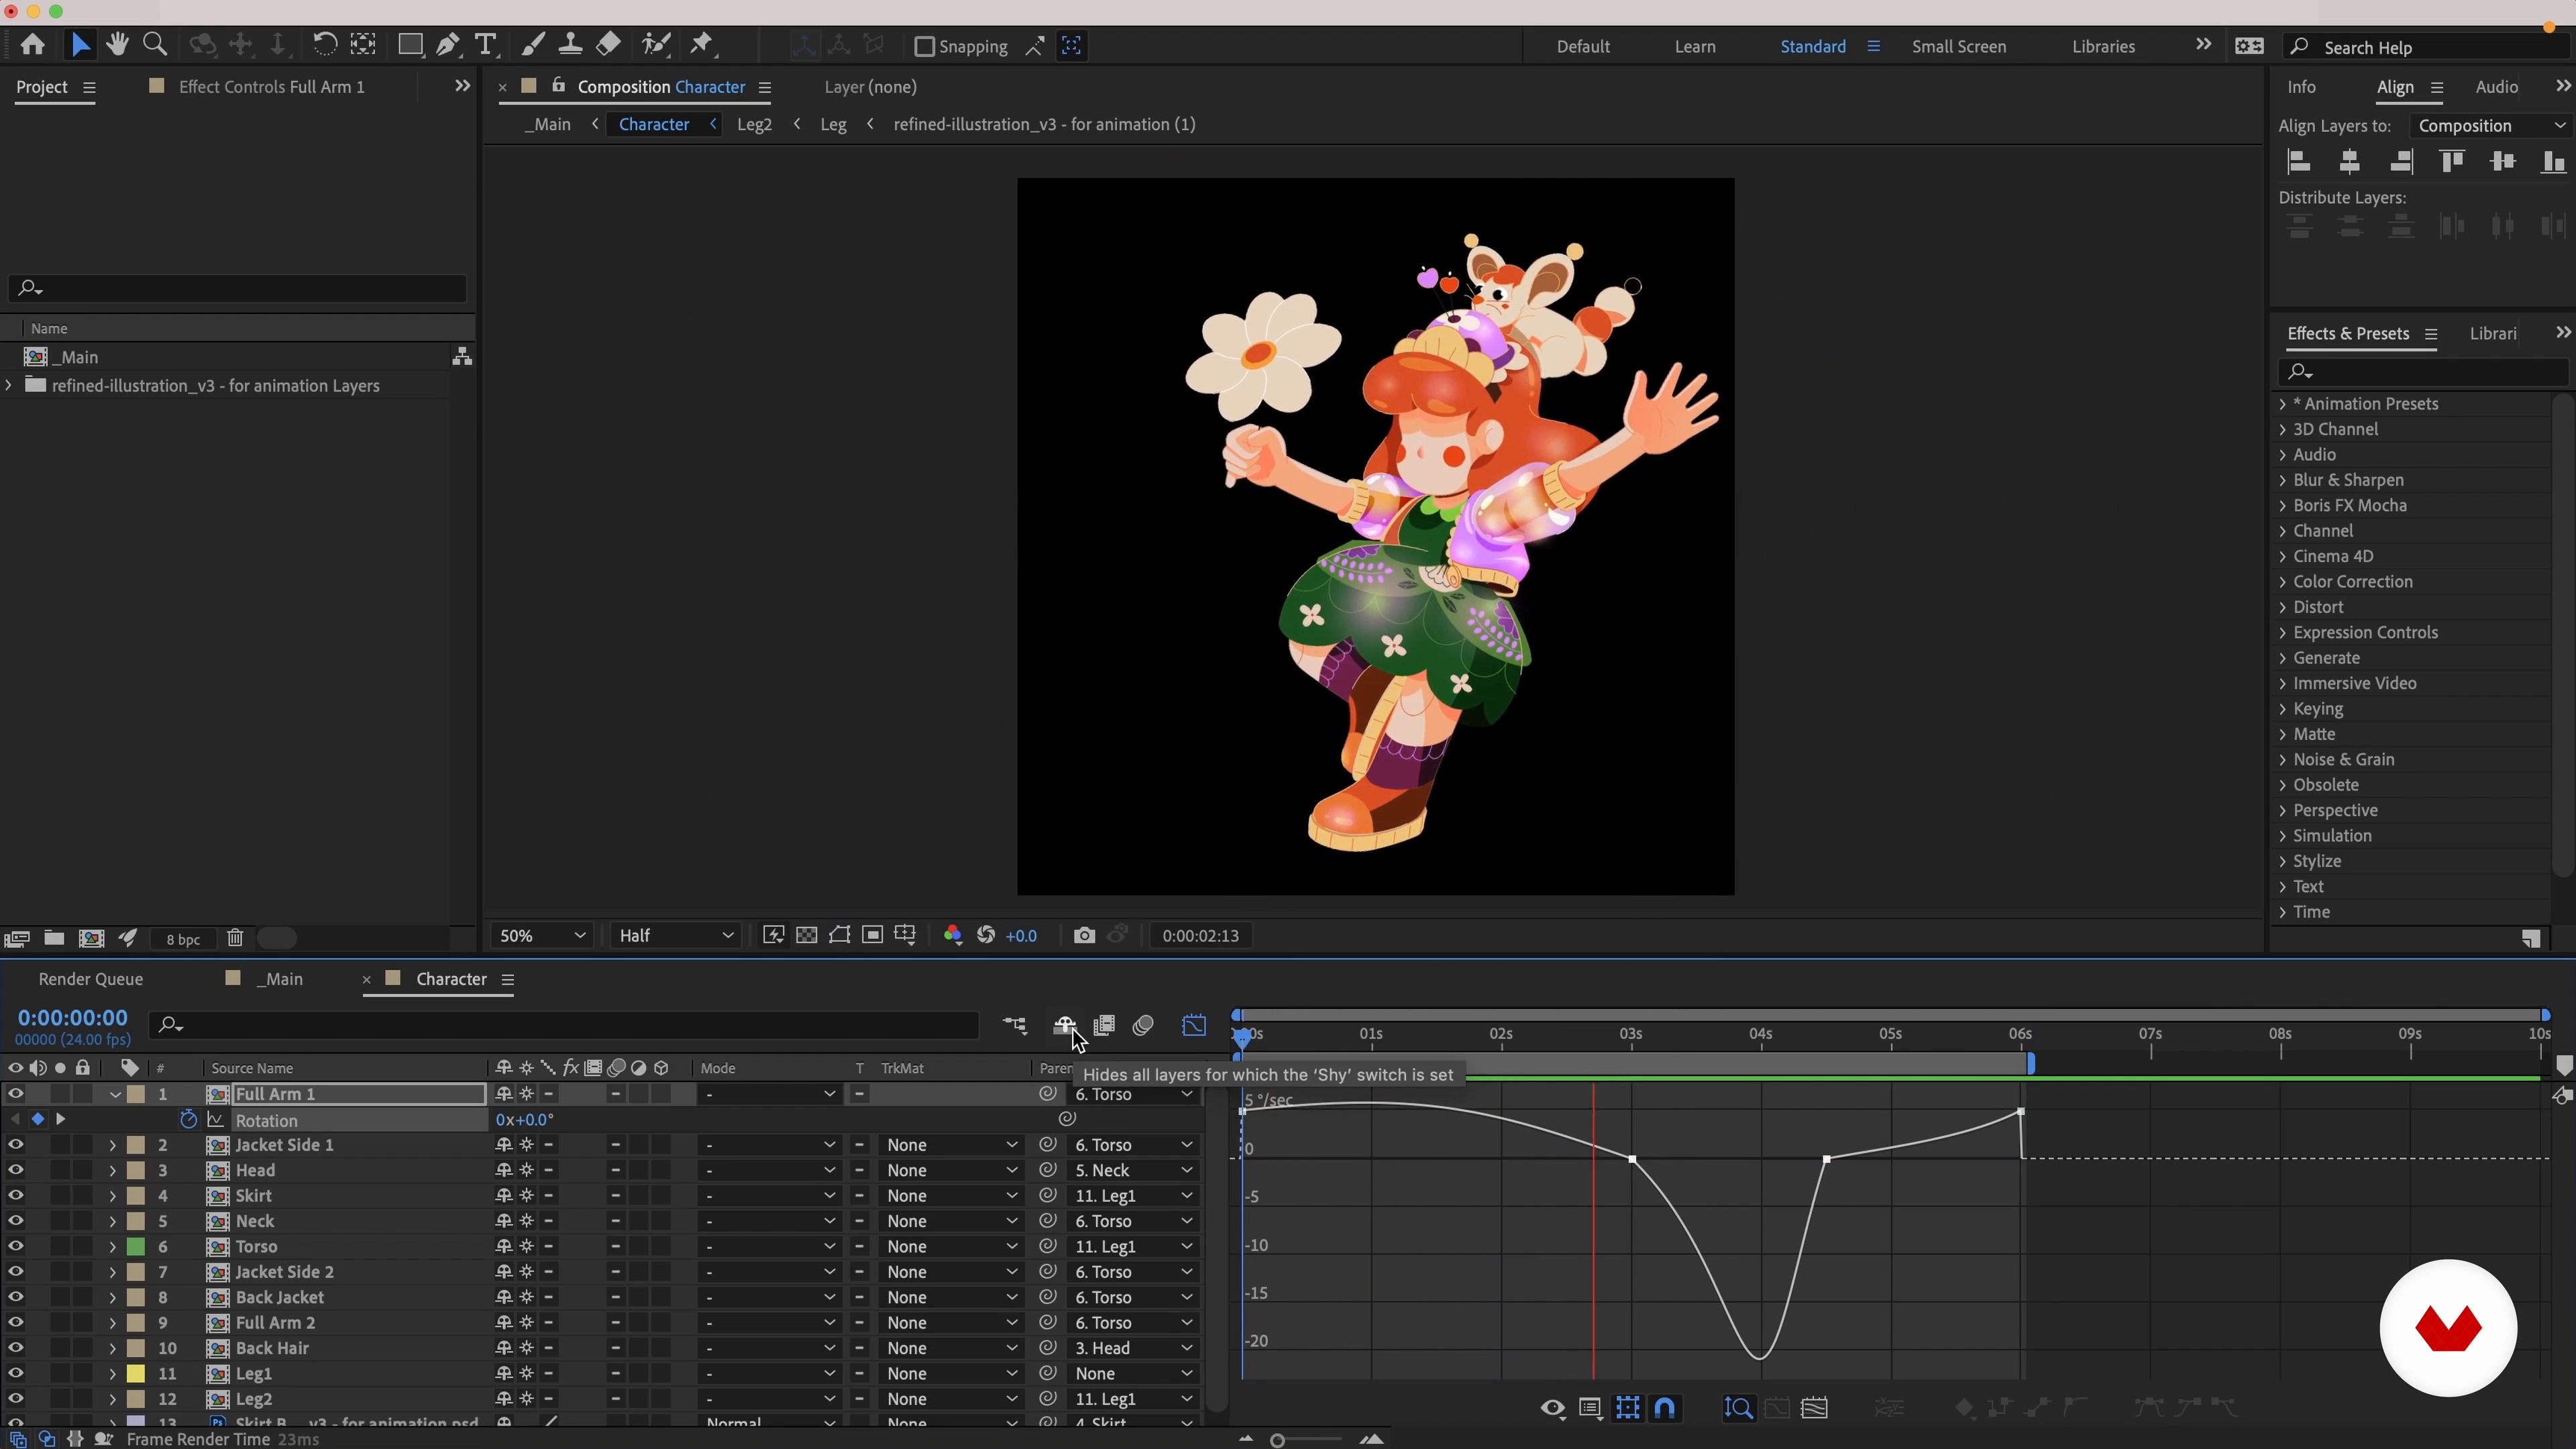Select the Brush tool

pyautogui.click(x=533, y=45)
